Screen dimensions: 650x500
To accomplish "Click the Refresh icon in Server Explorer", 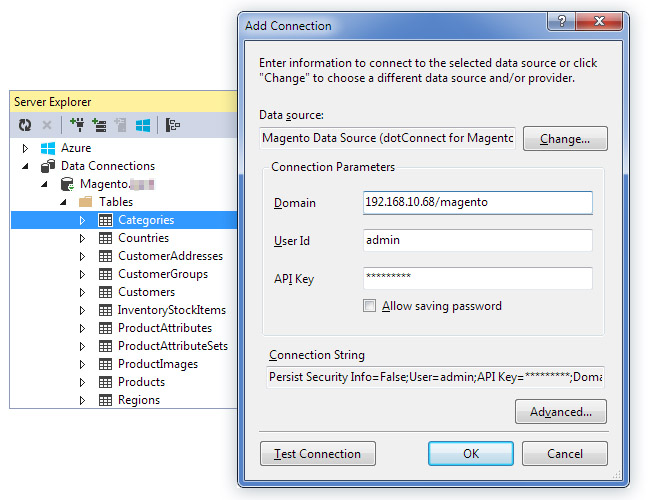I will click(x=25, y=125).
